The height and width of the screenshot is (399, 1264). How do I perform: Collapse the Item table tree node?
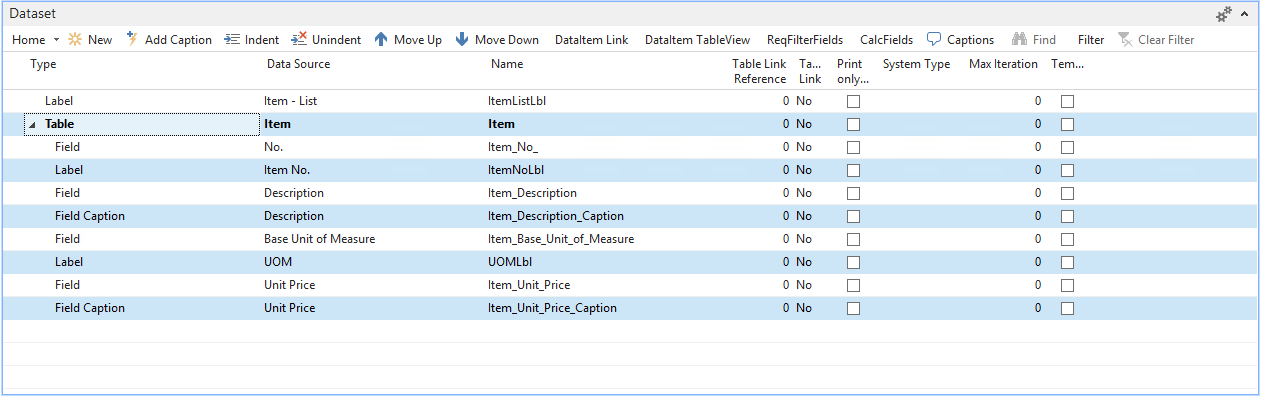coord(32,125)
